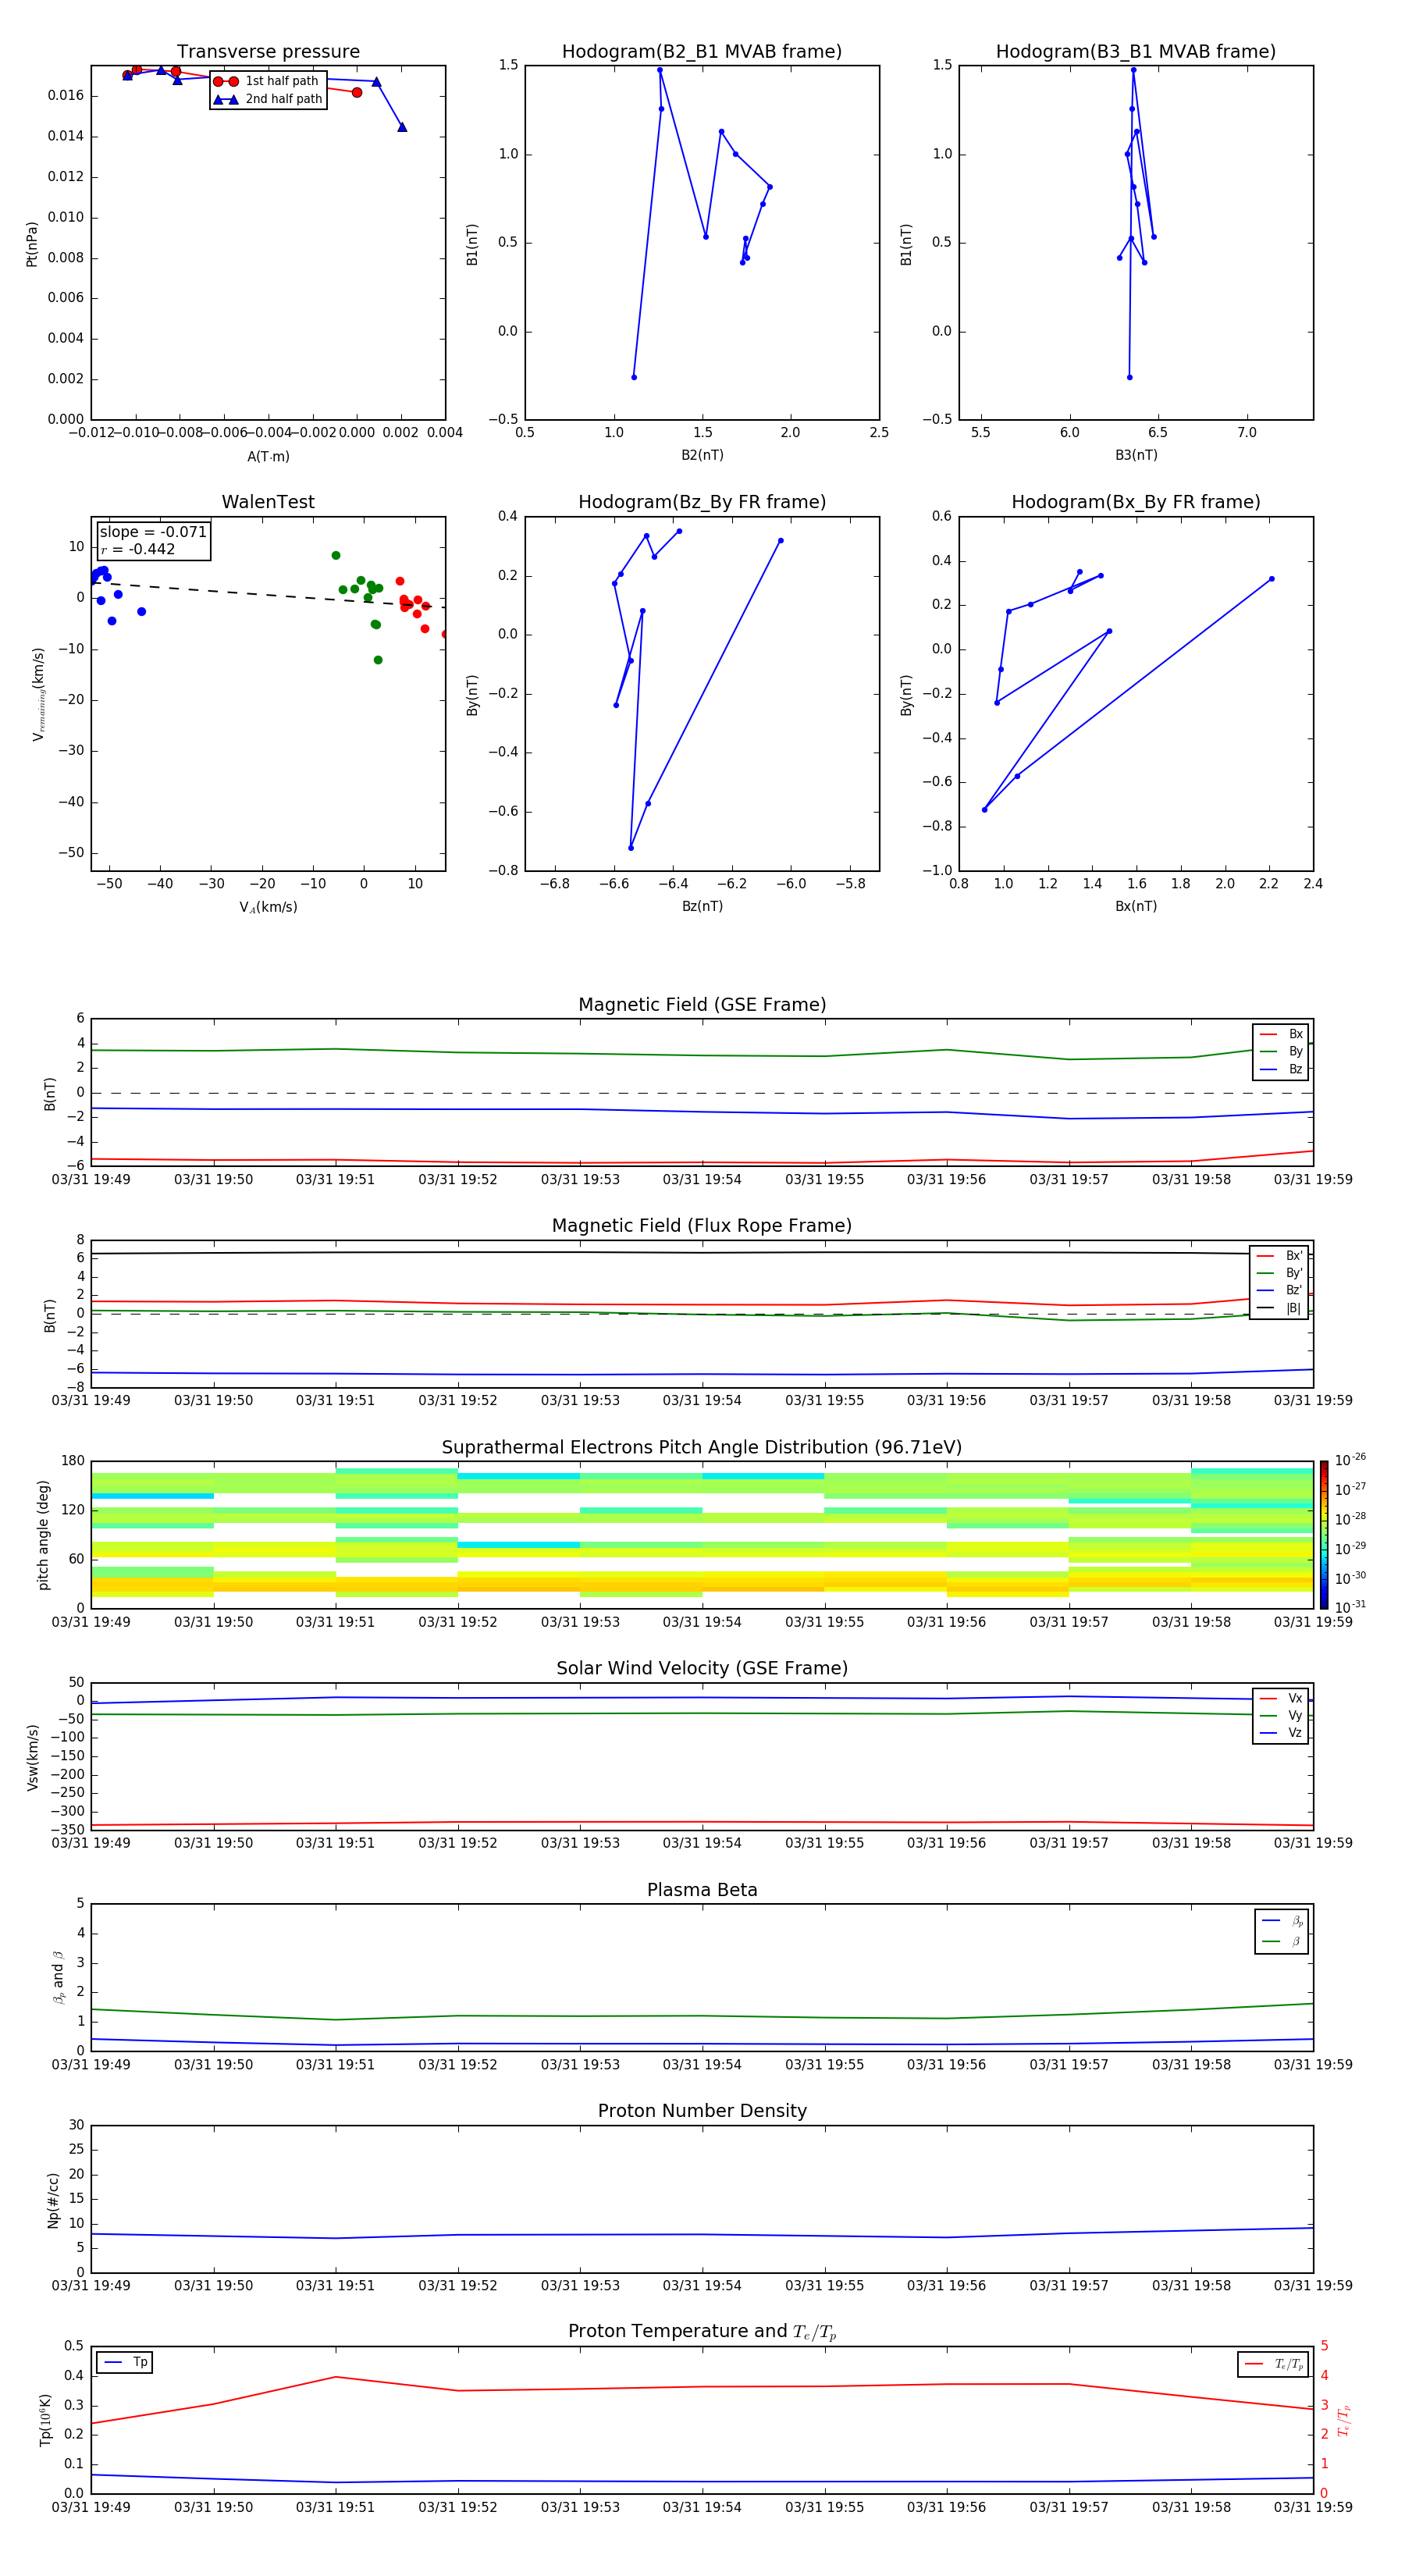Click the 'Magnetic Field (GSE Frame)' title

click(702, 1005)
